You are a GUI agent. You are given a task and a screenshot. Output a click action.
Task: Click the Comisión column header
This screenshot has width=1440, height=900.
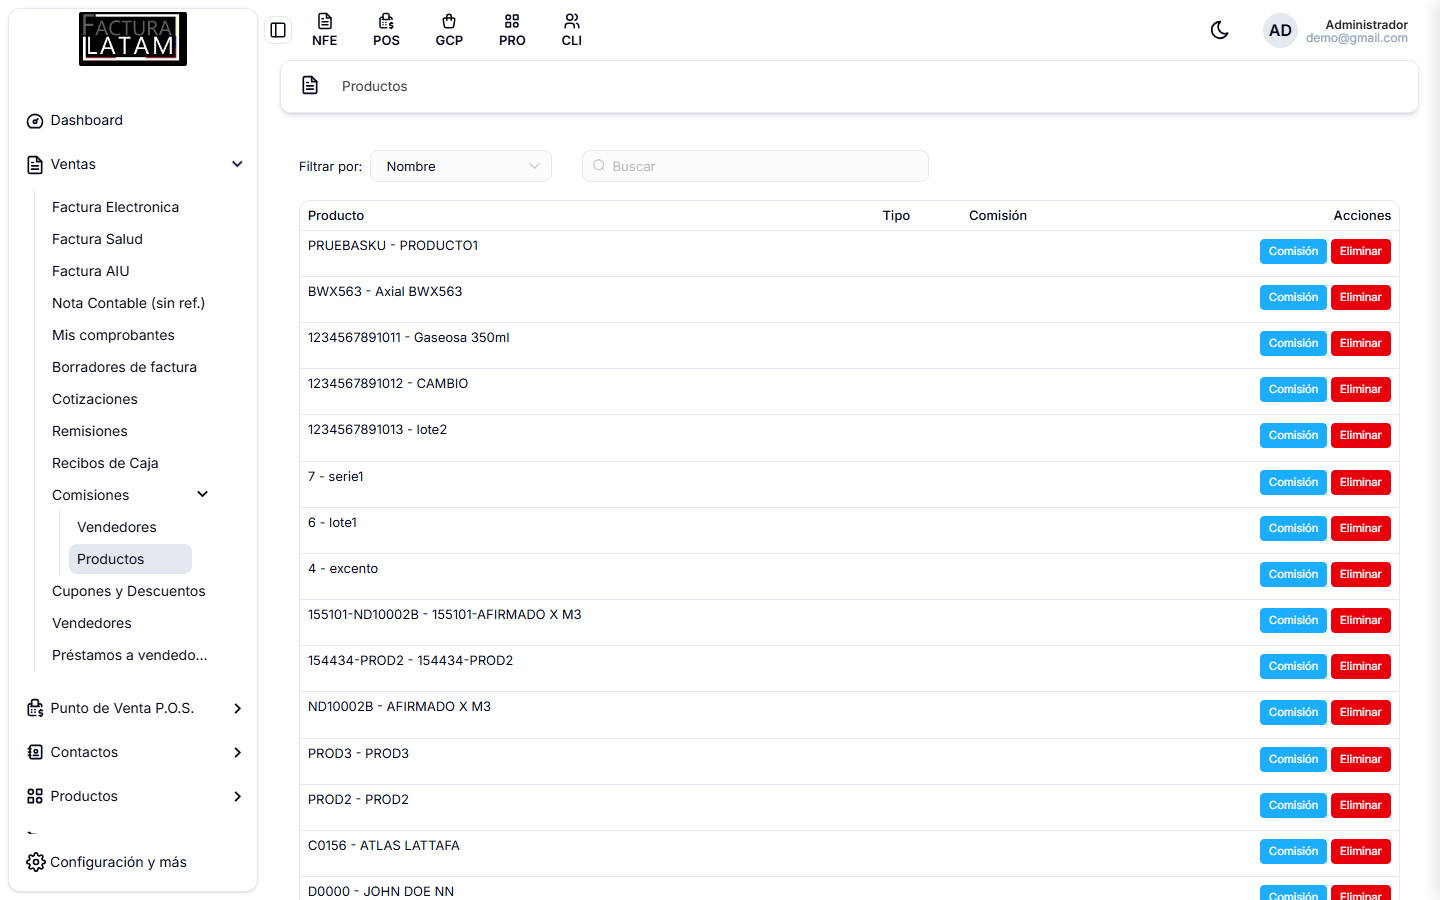998,215
